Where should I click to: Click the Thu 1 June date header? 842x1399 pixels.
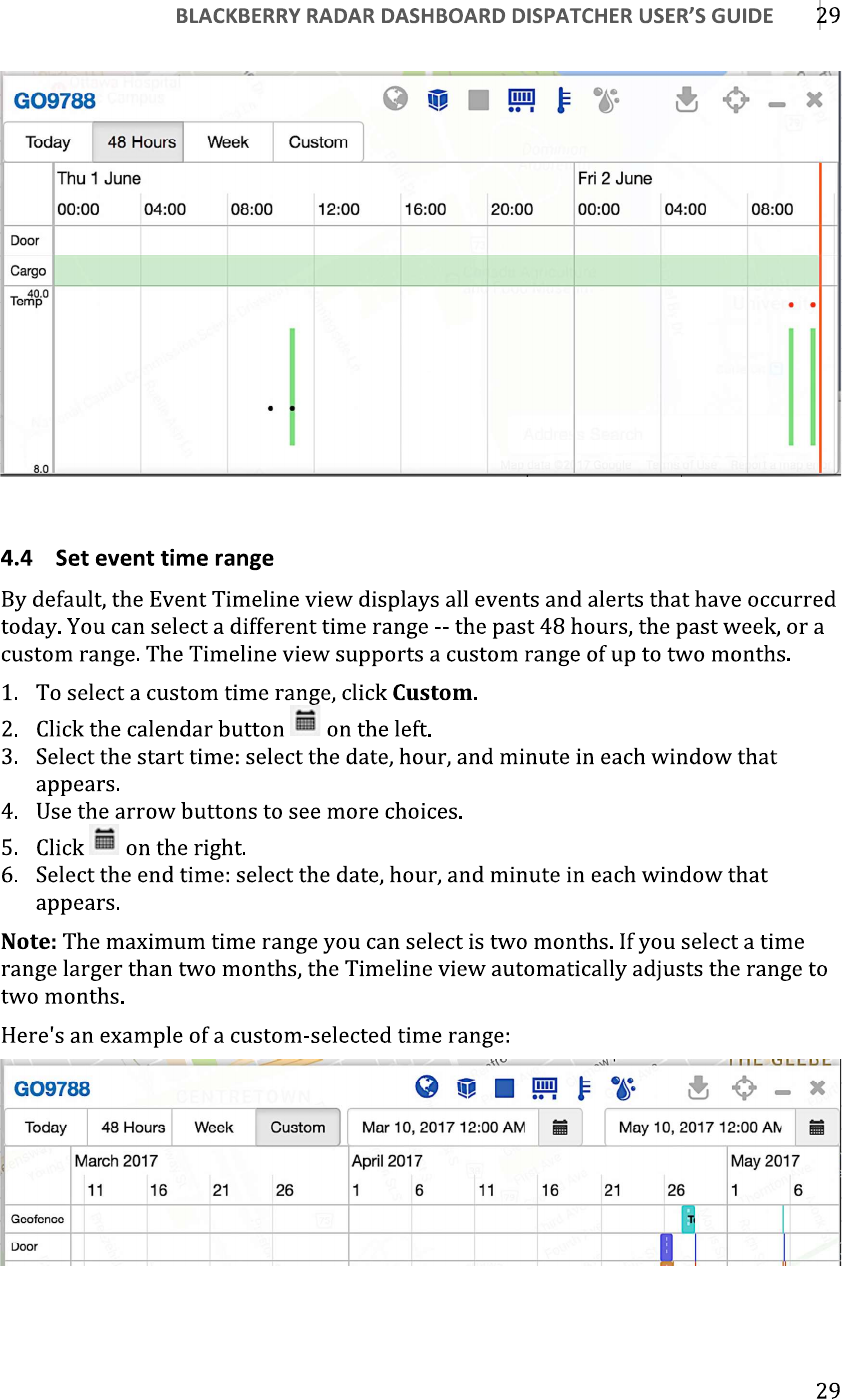[x=99, y=178]
